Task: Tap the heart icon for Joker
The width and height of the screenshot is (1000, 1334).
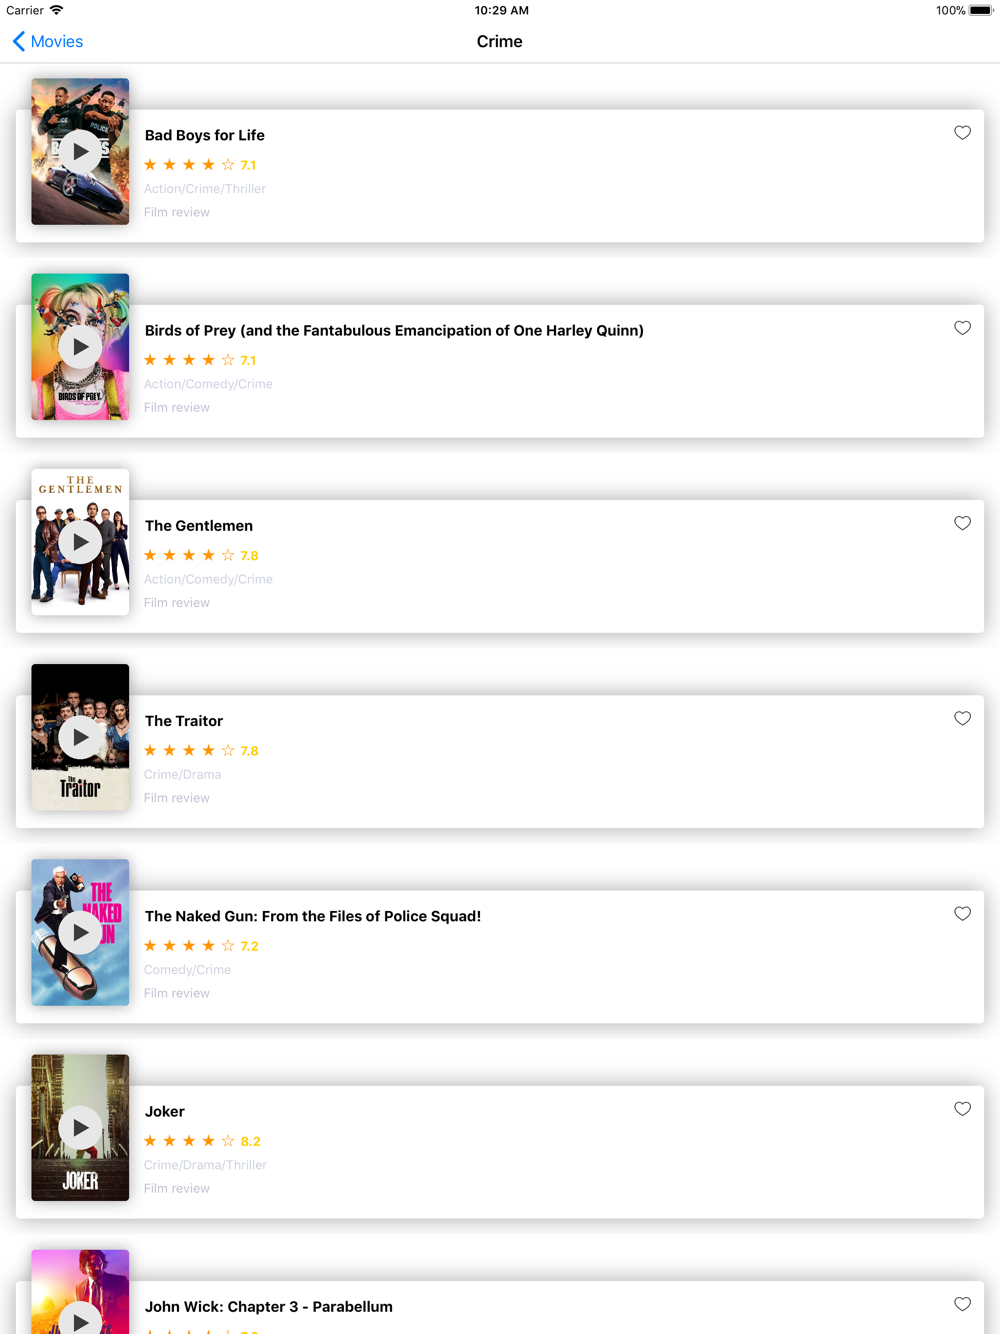Action: (x=962, y=1109)
